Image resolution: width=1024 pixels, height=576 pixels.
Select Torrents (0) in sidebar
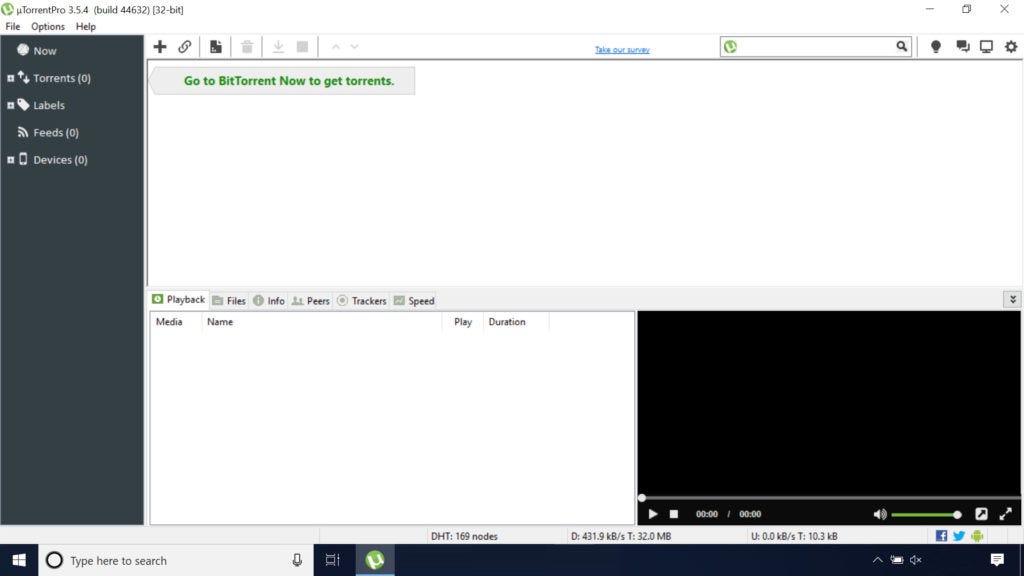tap(62, 78)
